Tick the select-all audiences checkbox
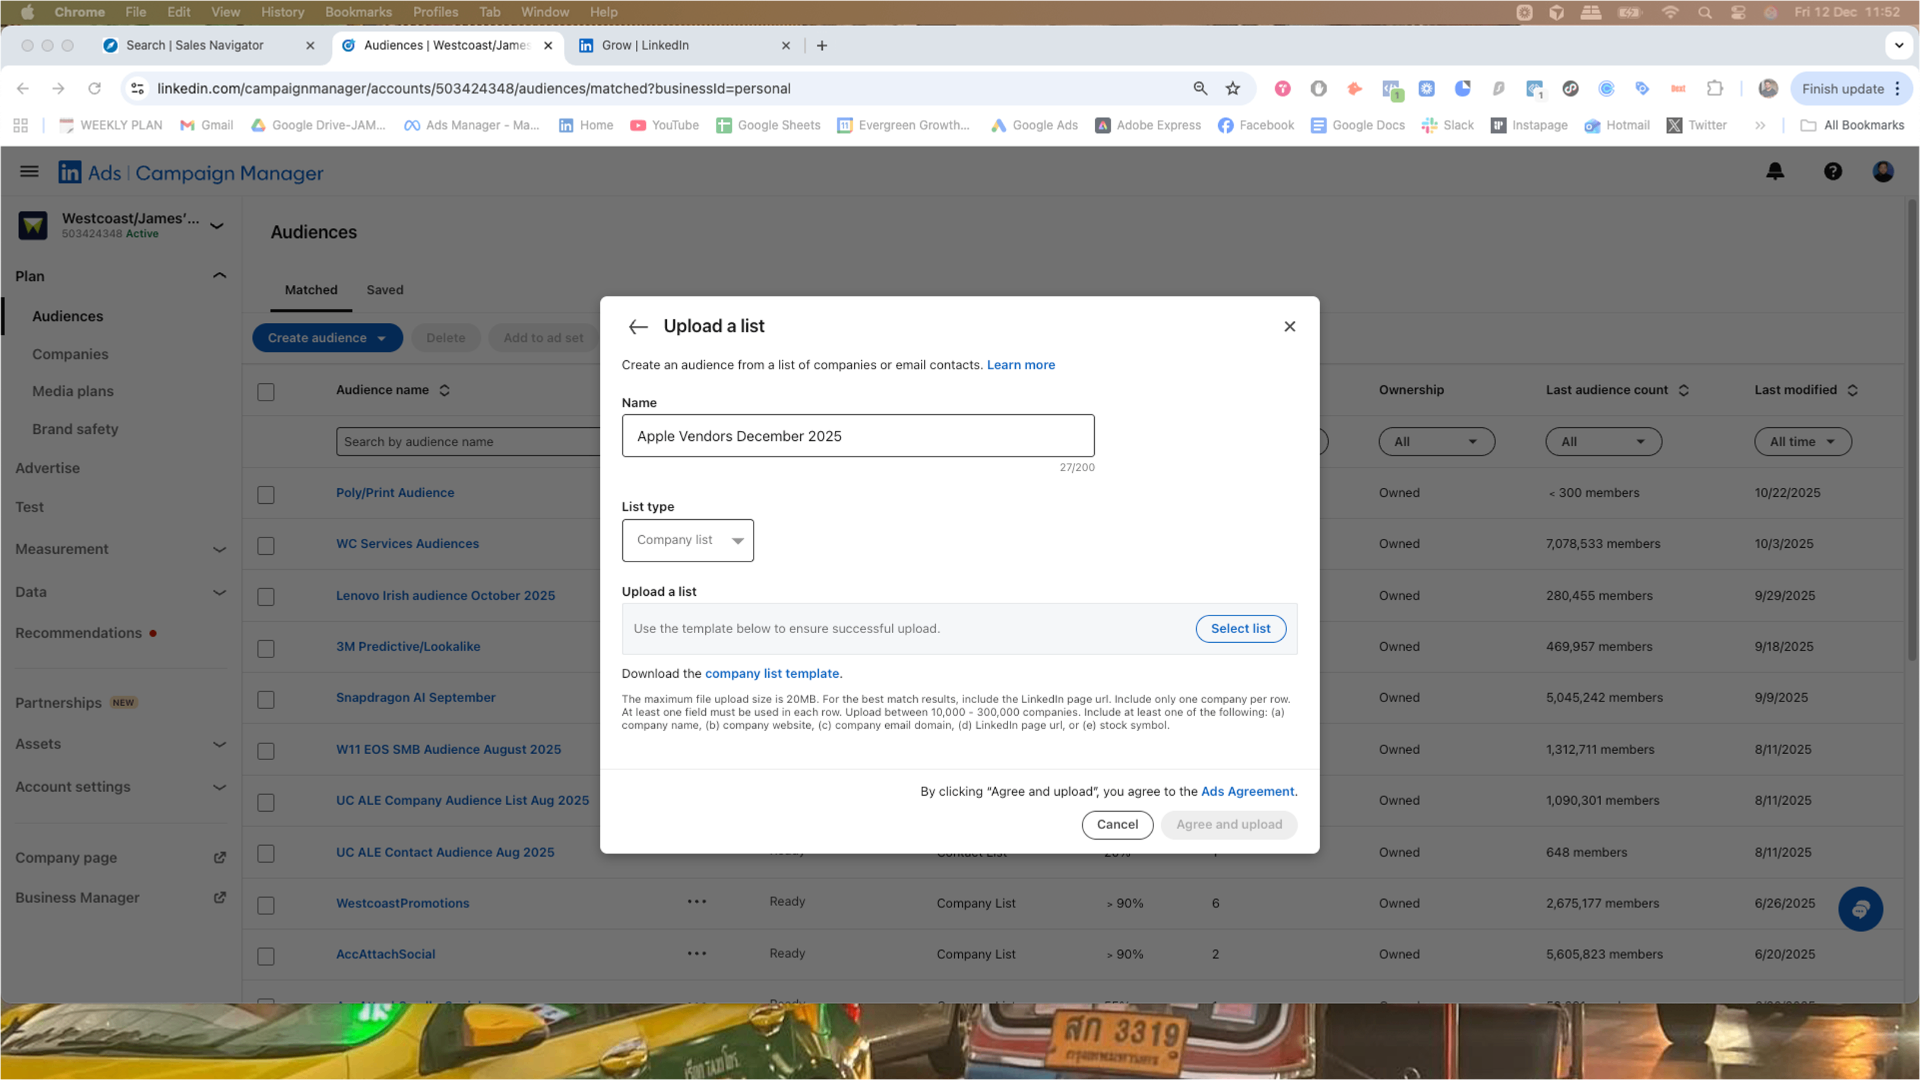This screenshot has width=1920, height=1080. tap(266, 392)
